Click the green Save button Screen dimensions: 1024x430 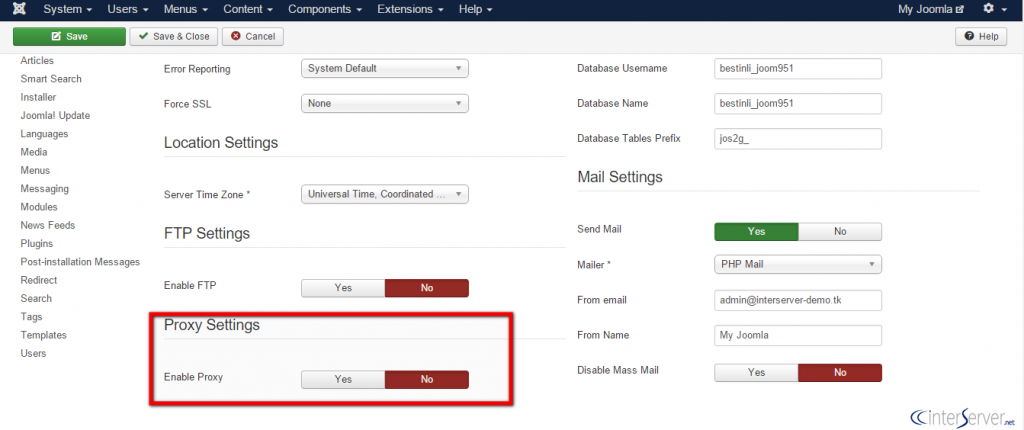click(x=69, y=37)
